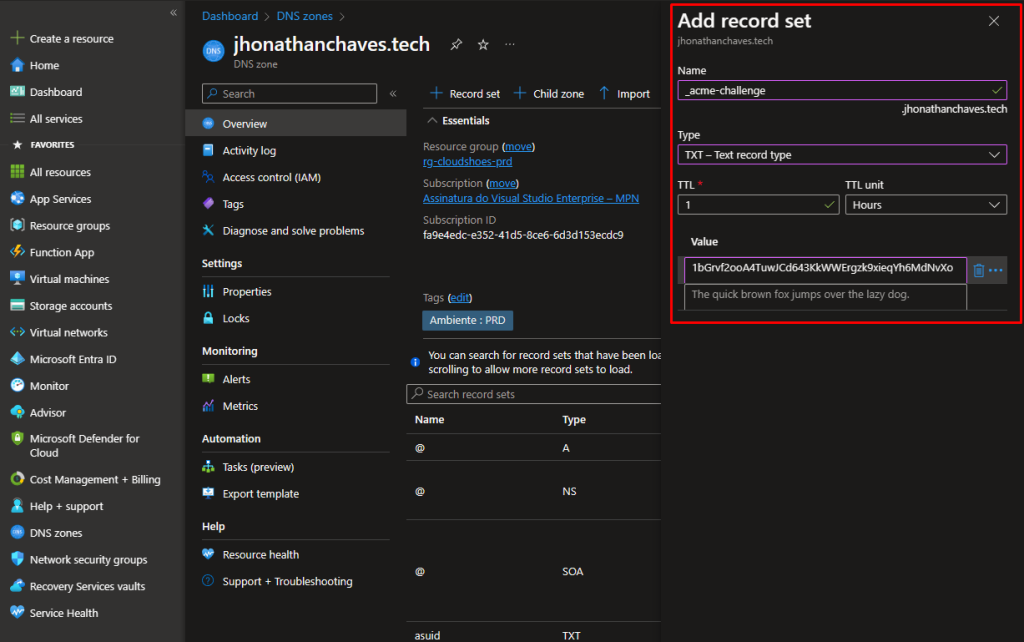
Task: Open Metrics under Monitoring
Action: pos(240,406)
